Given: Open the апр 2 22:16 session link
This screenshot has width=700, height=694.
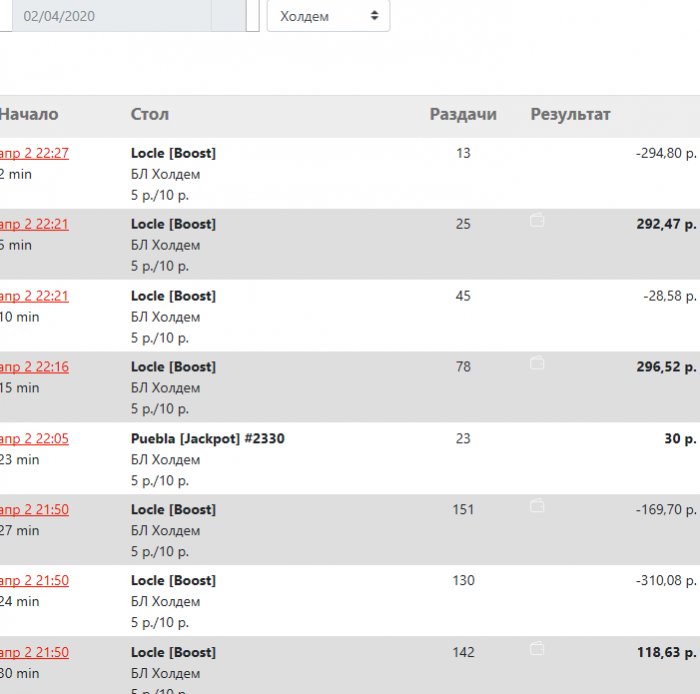Looking at the screenshot, I should tap(34, 367).
